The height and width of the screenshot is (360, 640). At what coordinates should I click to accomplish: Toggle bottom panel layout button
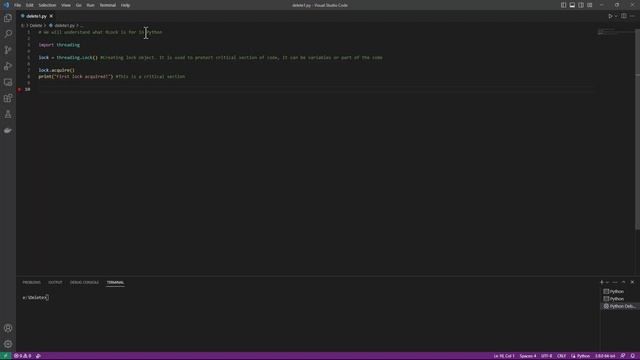[572, 5]
